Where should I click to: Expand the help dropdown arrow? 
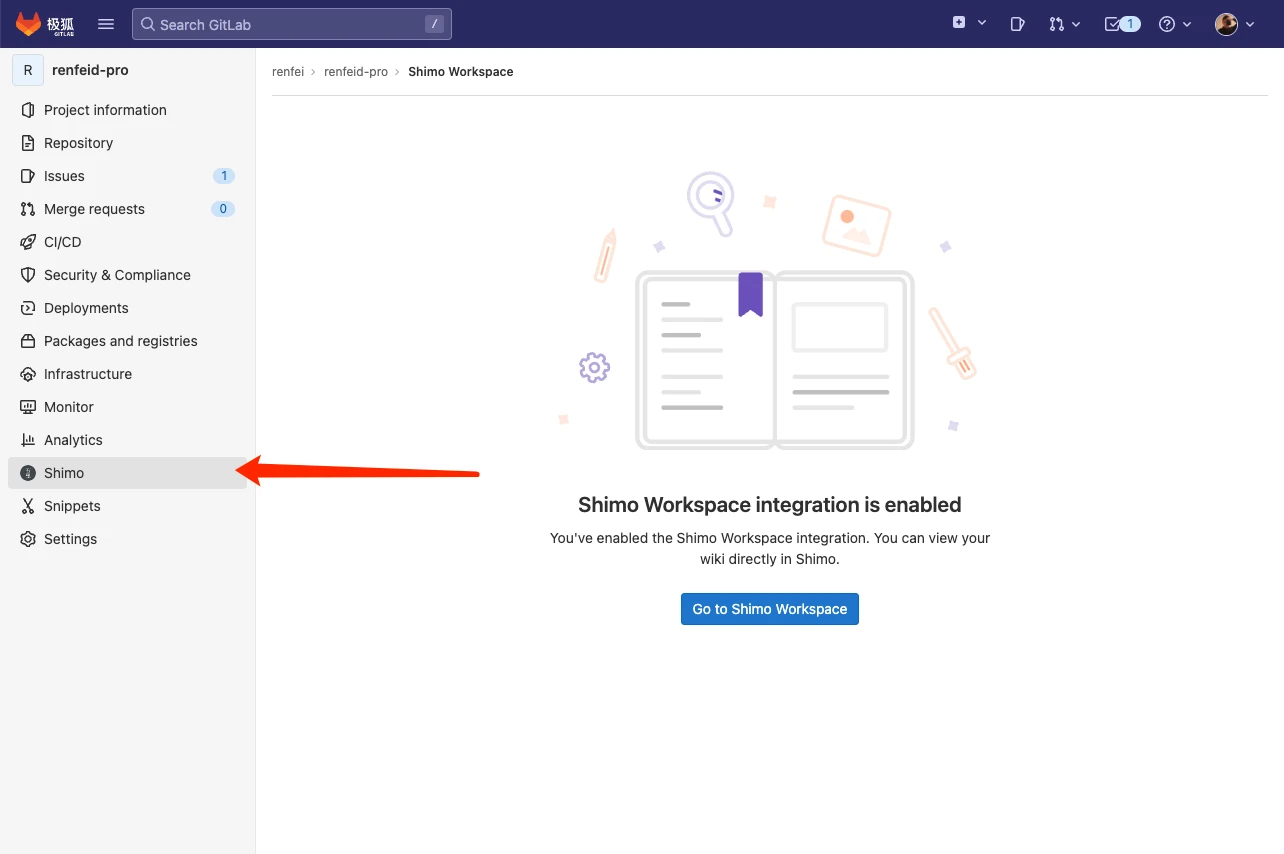click(1187, 24)
